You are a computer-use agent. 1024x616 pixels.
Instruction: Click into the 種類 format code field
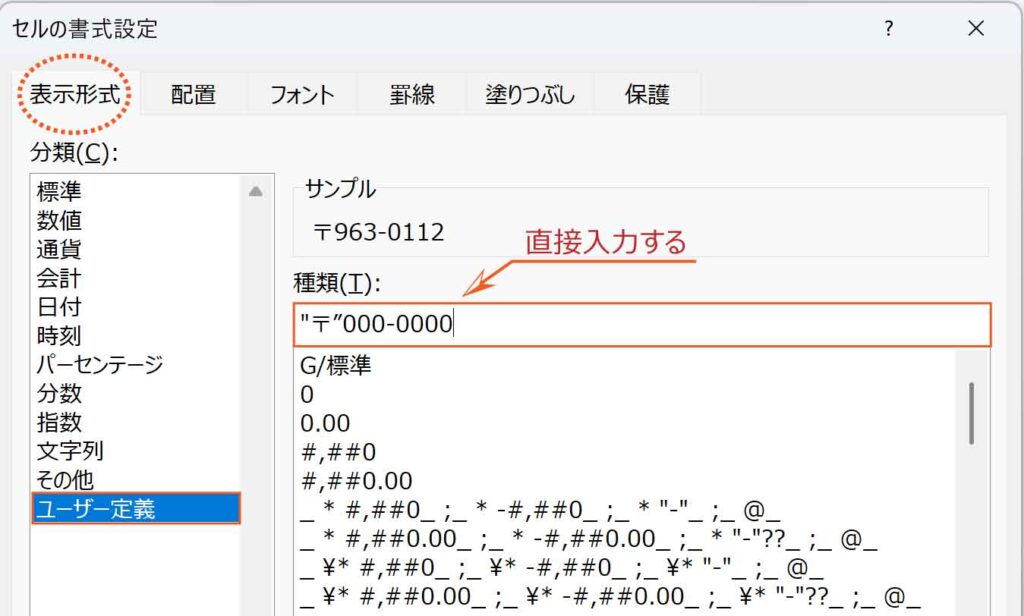click(642, 324)
